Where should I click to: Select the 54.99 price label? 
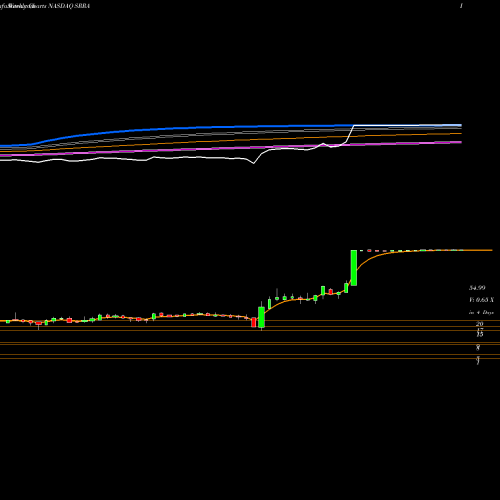[x=477, y=288]
